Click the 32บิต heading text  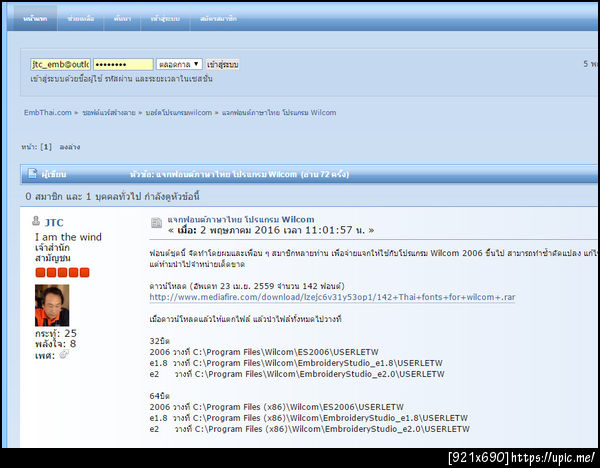pos(159,341)
